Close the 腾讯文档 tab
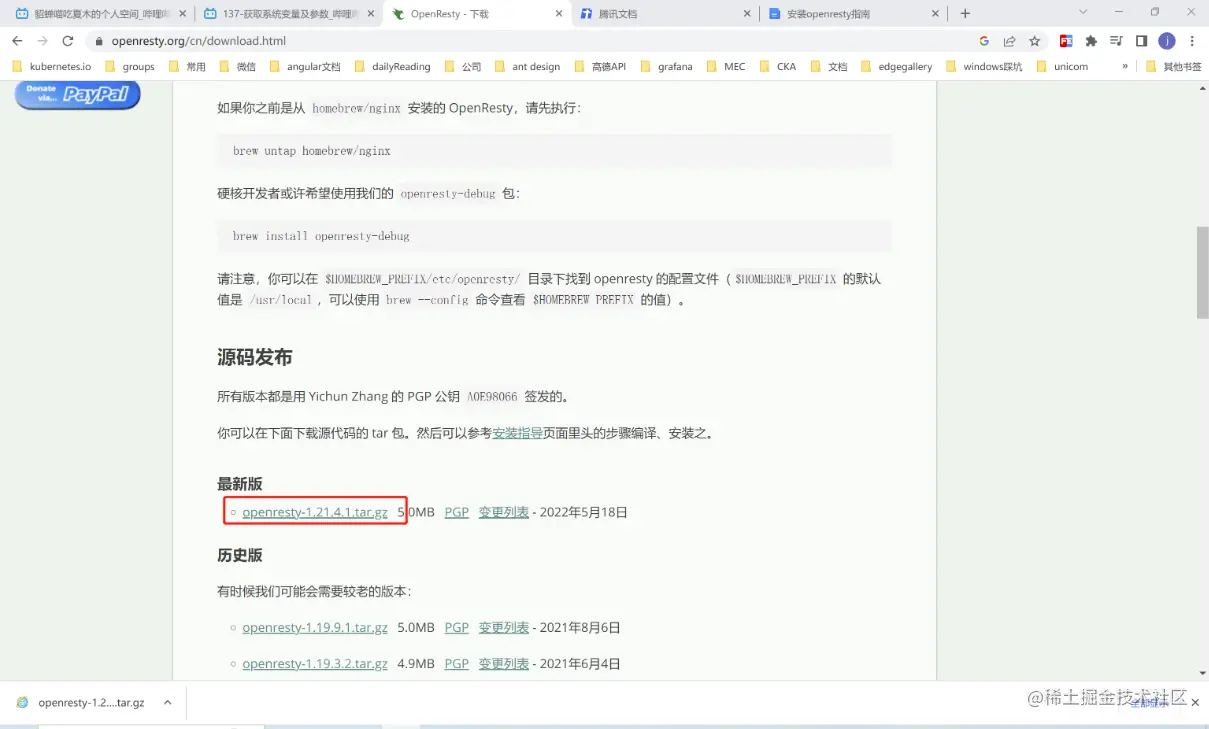The width and height of the screenshot is (1209, 729). pyautogui.click(x=747, y=14)
